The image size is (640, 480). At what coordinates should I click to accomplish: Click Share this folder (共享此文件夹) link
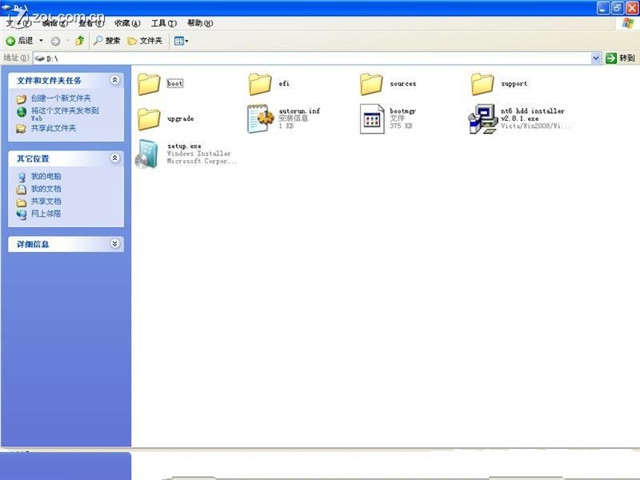(x=53, y=128)
